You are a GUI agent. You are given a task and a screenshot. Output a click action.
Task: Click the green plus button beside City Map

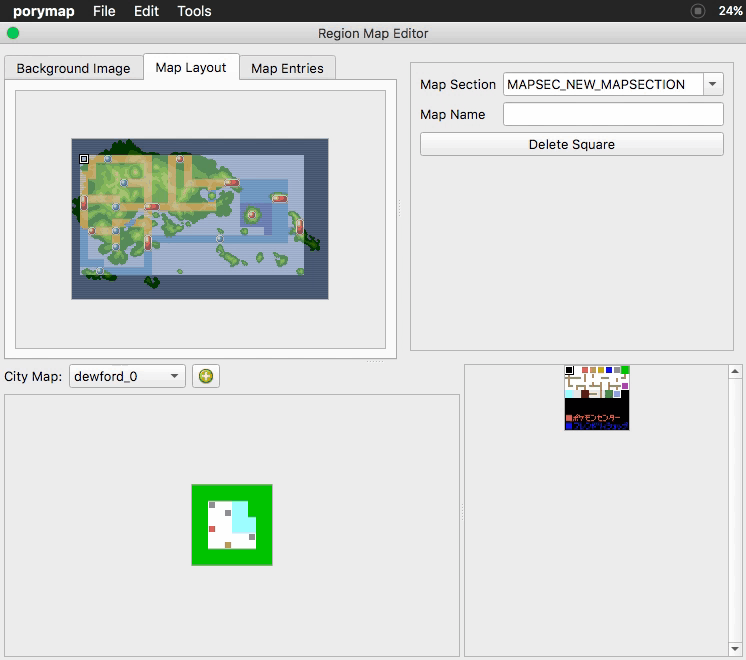(206, 376)
